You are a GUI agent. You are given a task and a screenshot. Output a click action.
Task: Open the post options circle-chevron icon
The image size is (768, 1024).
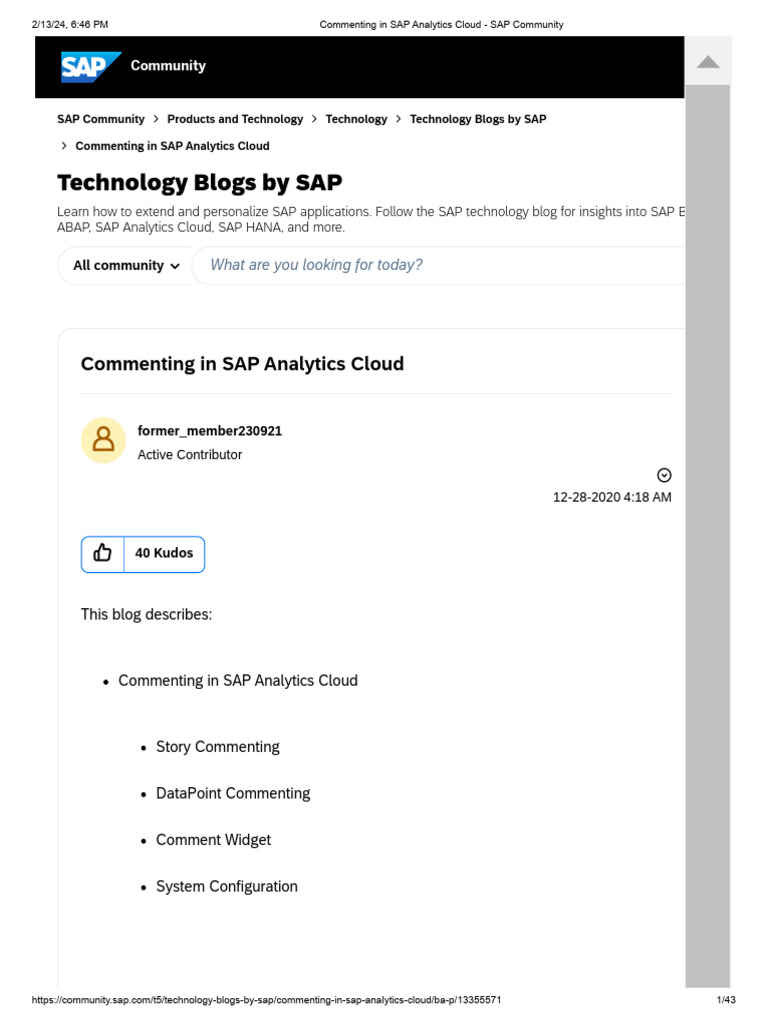pyautogui.click(x=664, y=475)
